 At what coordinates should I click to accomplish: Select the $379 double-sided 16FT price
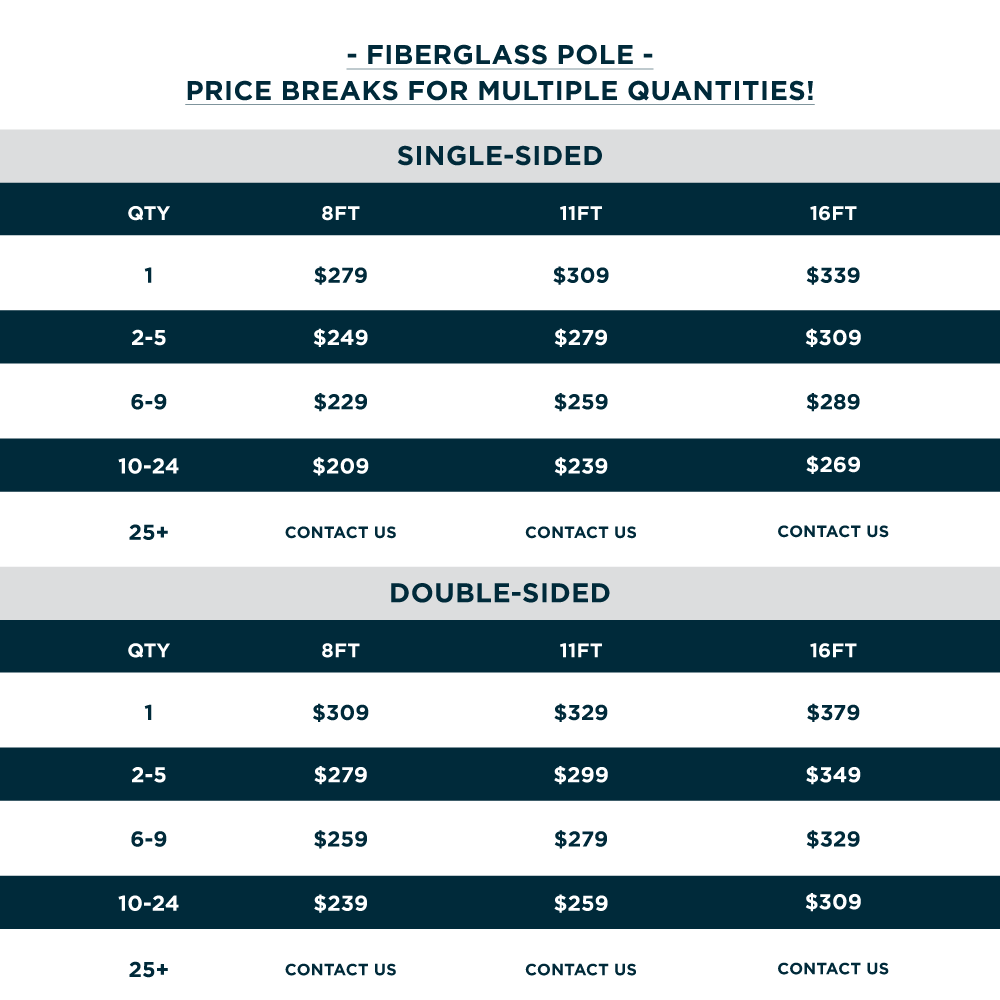[833, 713]
